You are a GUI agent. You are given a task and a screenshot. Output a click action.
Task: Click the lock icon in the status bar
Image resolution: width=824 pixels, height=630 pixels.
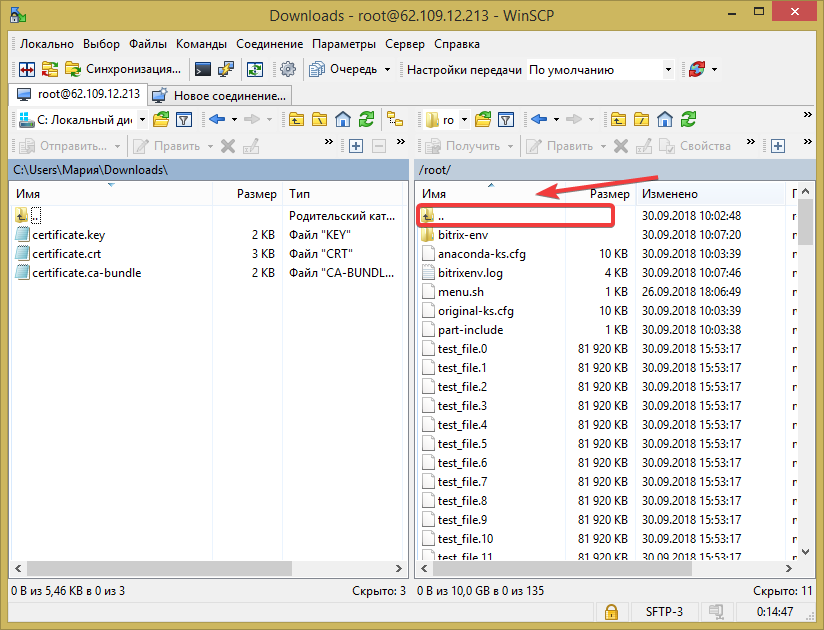[611, 612]
